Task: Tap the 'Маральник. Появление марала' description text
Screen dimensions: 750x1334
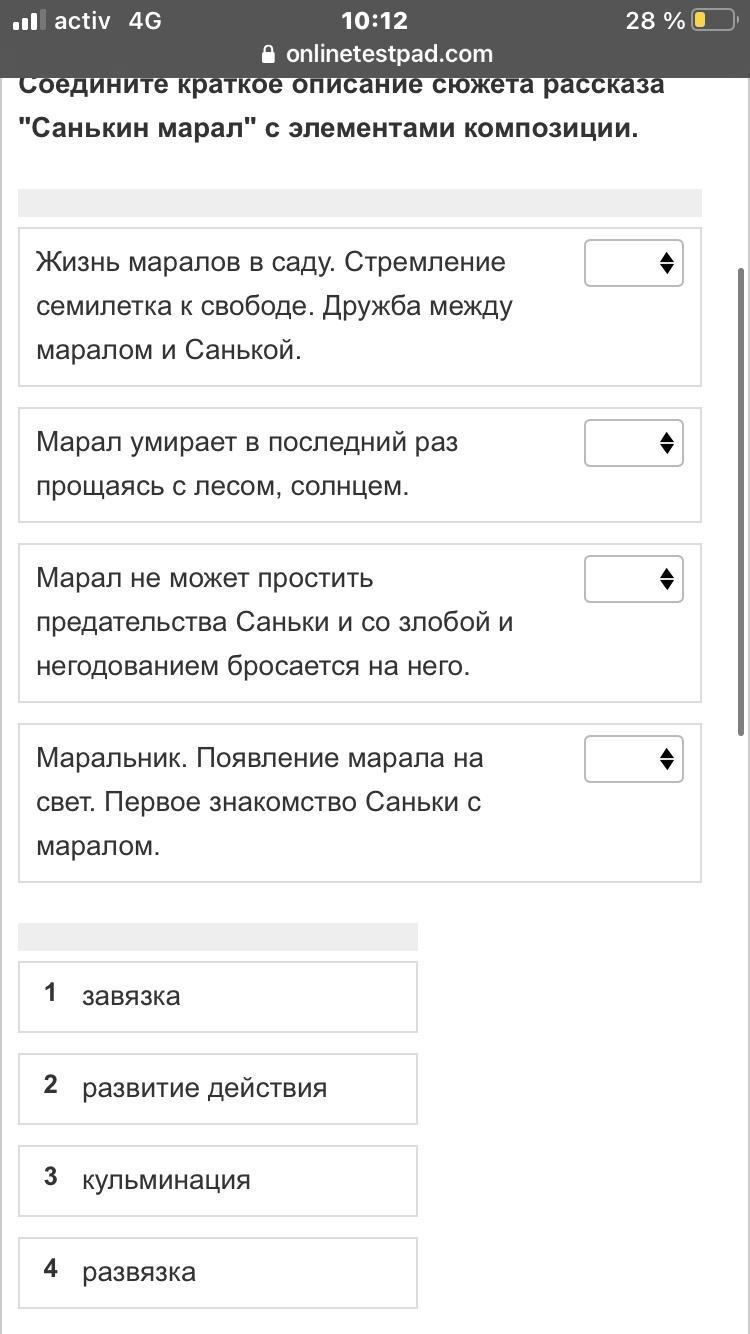Action: tap(260, 802)
